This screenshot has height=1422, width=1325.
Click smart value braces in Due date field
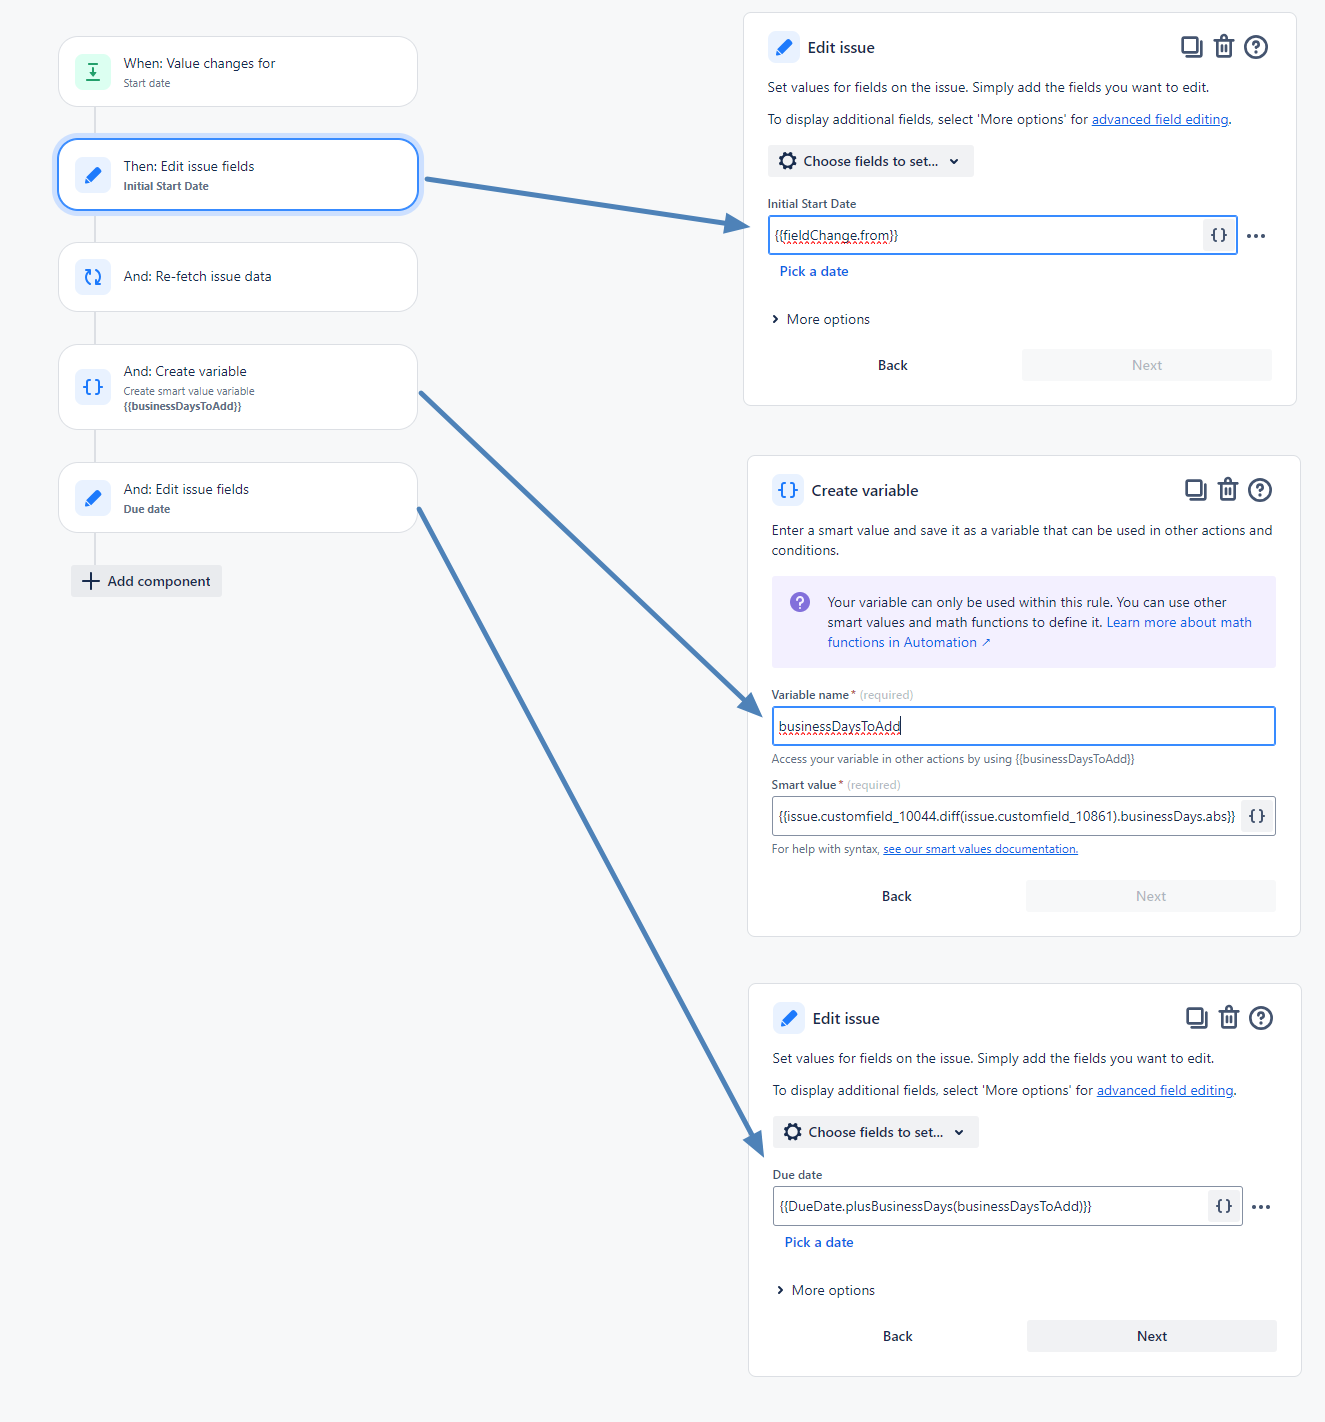click(x=1224, y=1206)
